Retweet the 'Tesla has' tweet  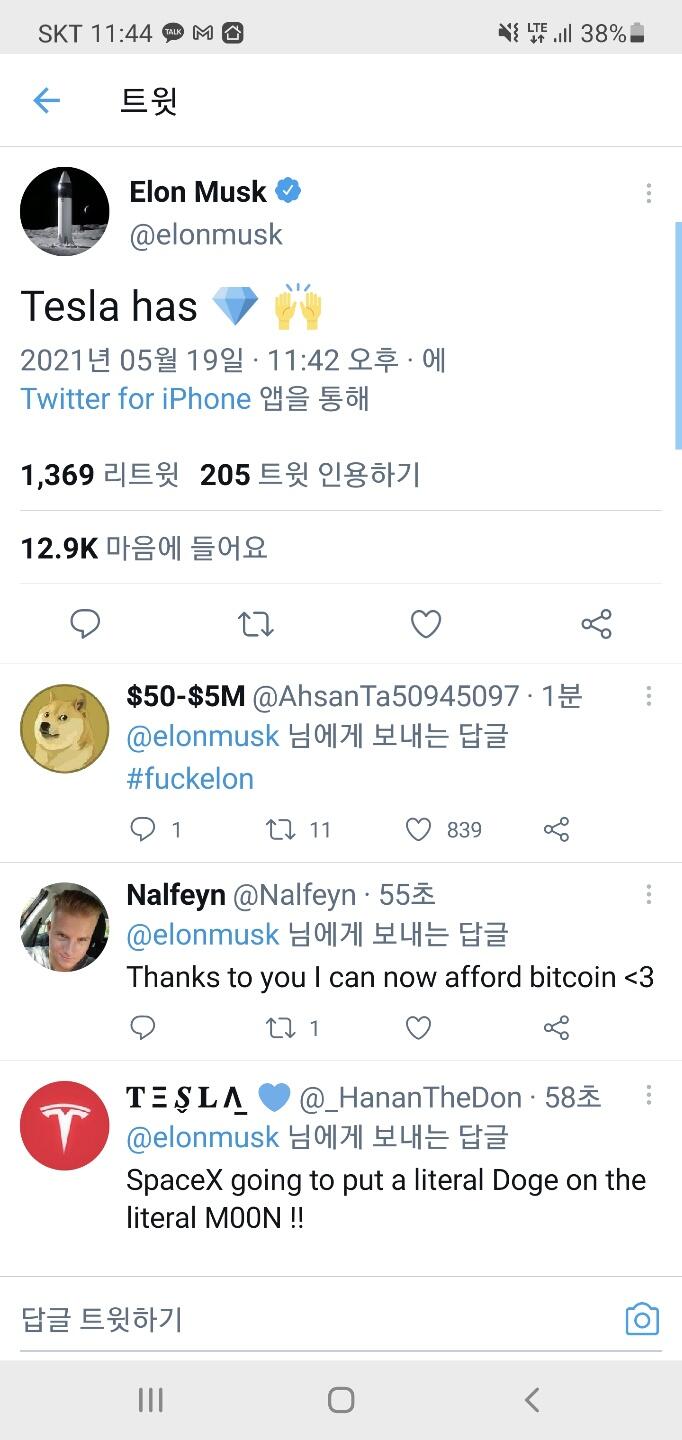click(x=255, y=624)
